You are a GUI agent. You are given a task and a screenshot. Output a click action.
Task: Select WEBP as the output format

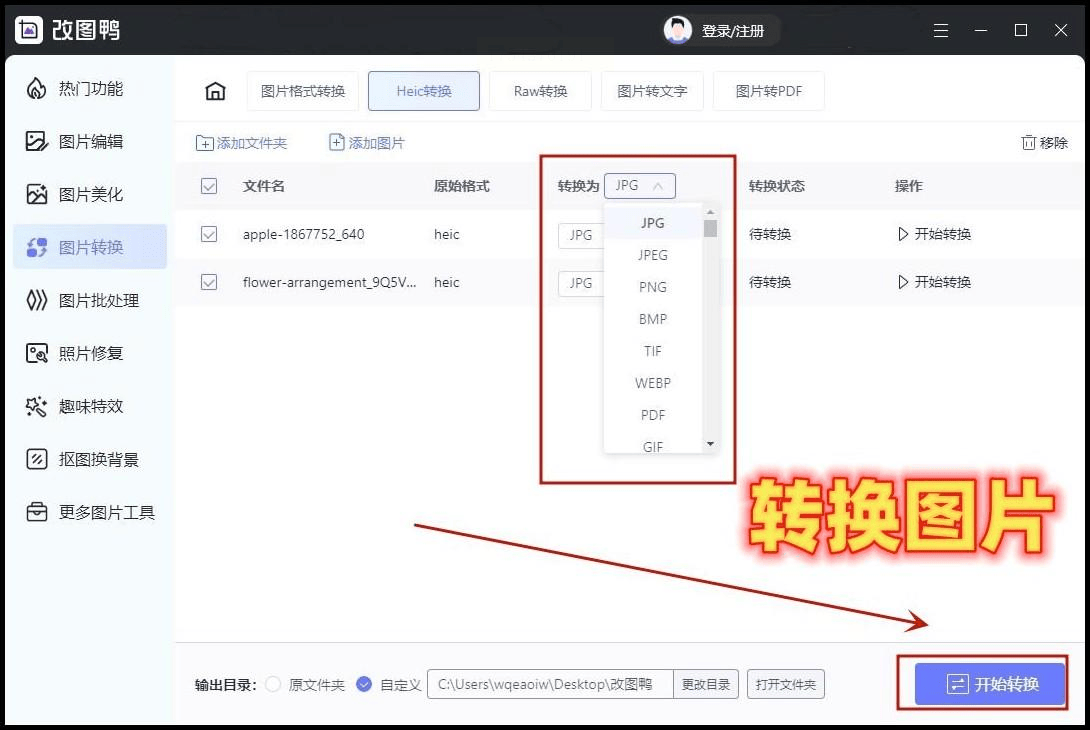652,383
